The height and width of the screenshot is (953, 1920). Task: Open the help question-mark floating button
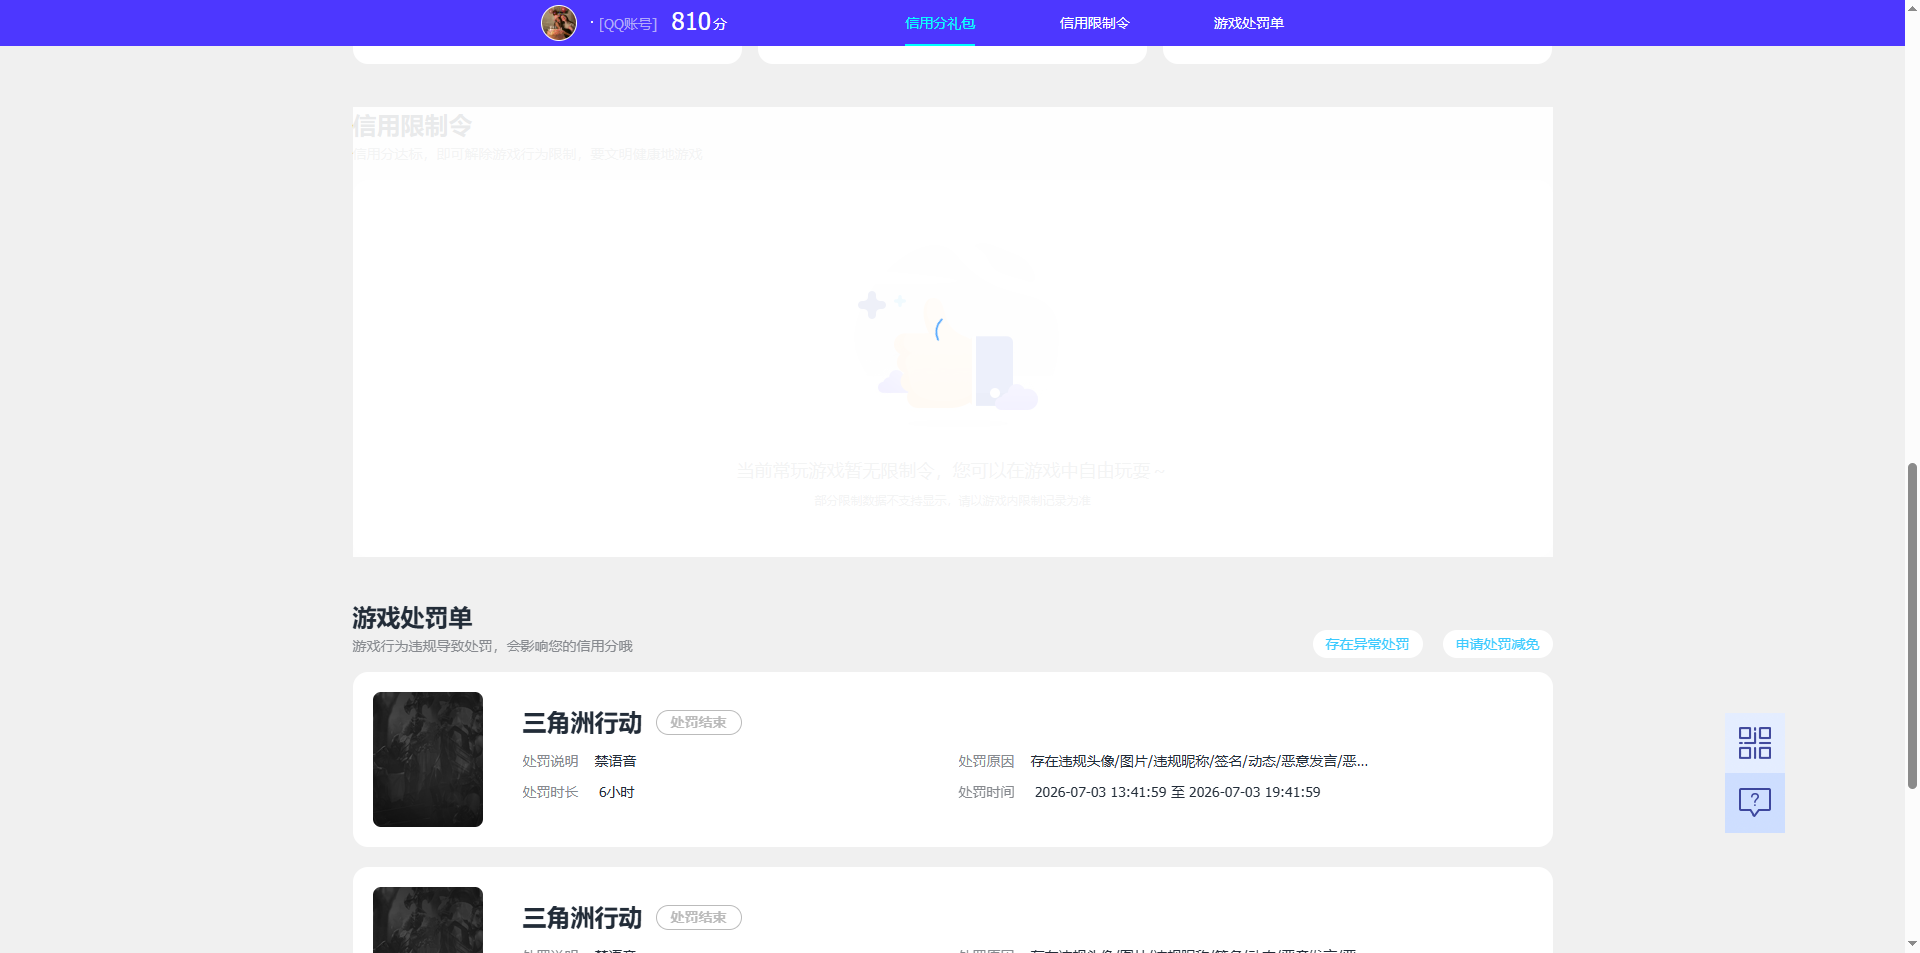1754,803
